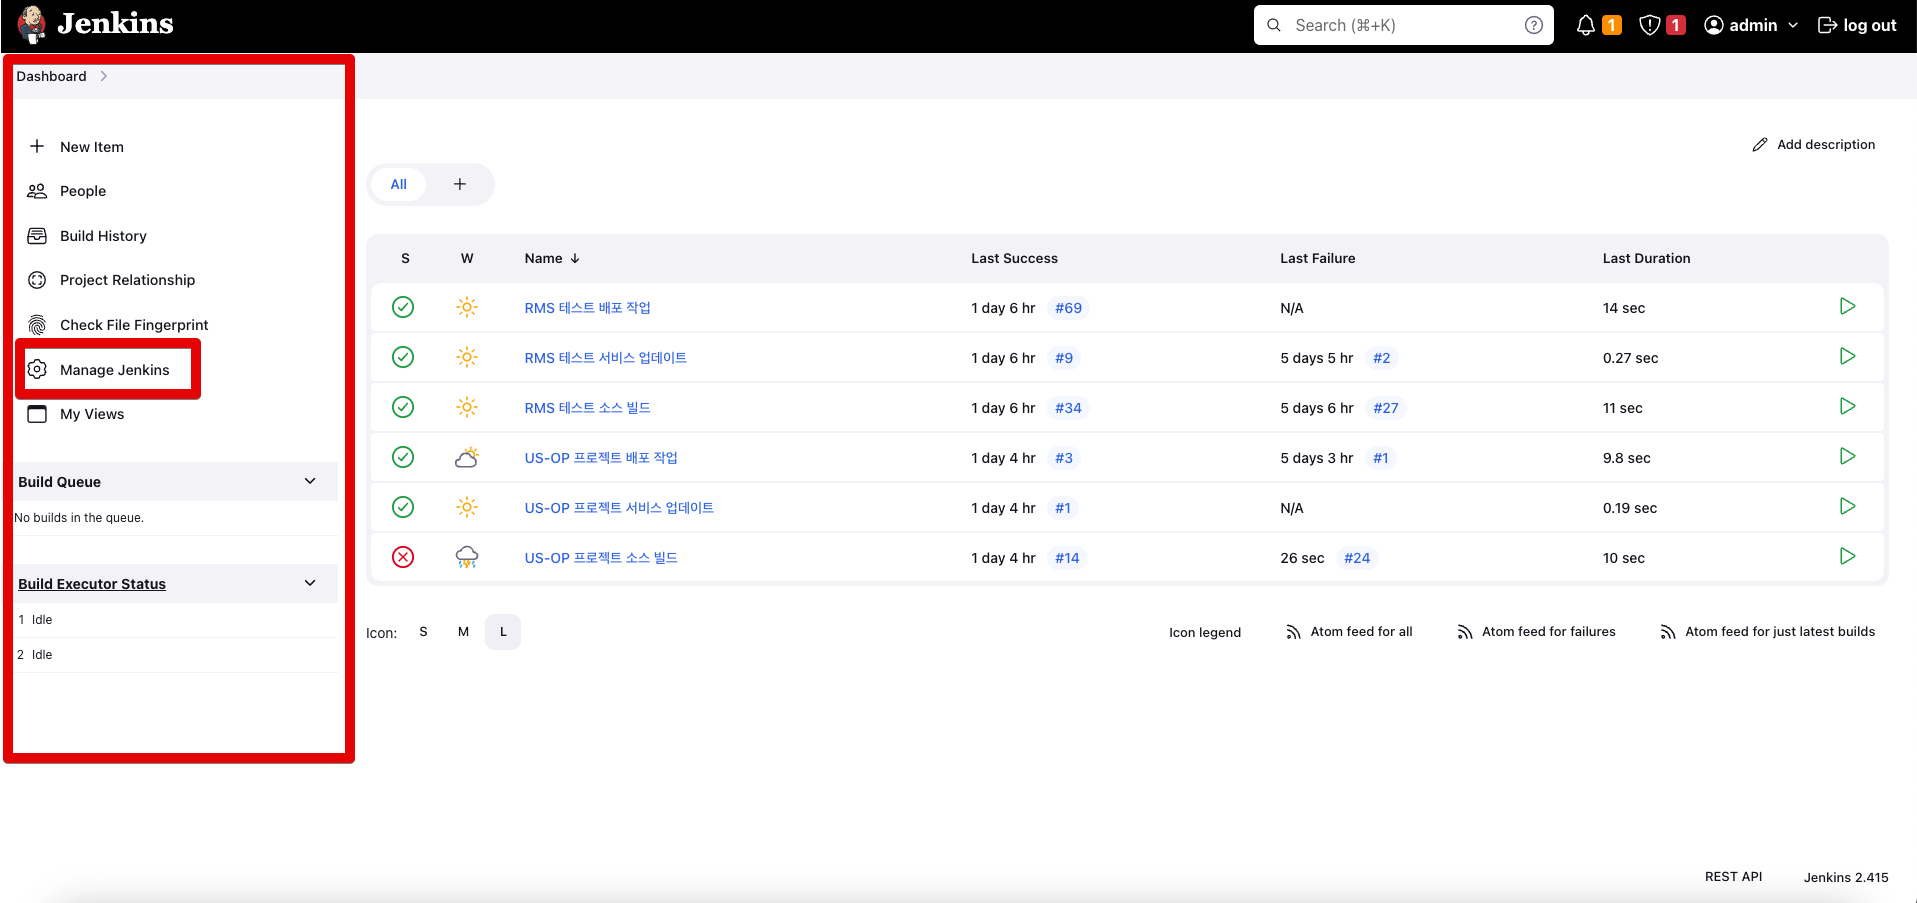Screen dimensions: 1917x903
Task: Open Manage Jenkins from the sidebar
Action: pyautogui.click(x=114, y=370)
